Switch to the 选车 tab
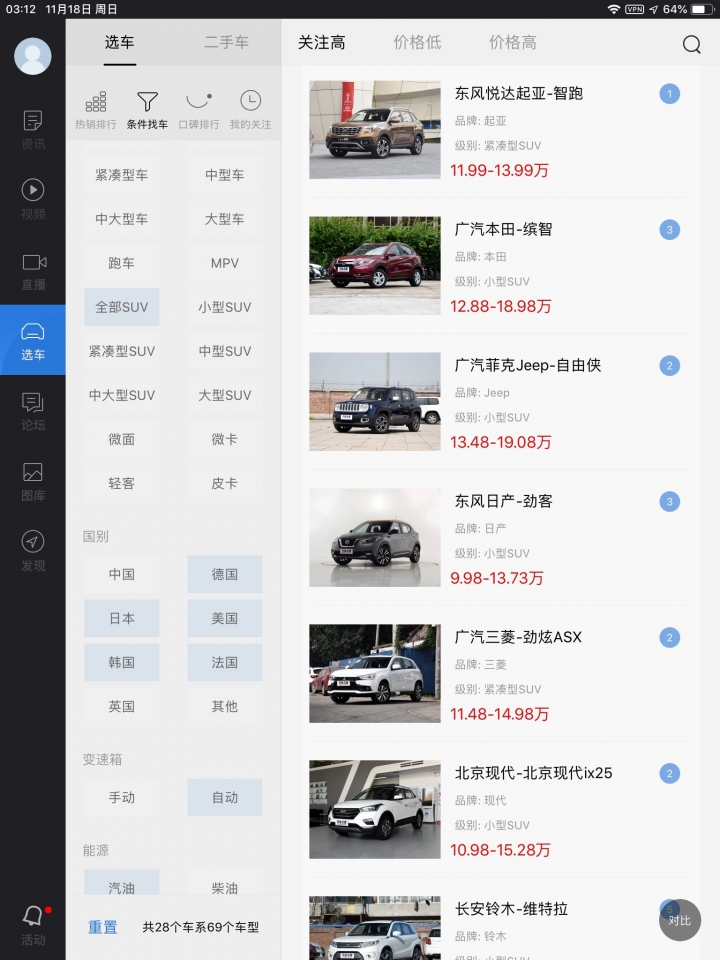 tap(119, 42)
